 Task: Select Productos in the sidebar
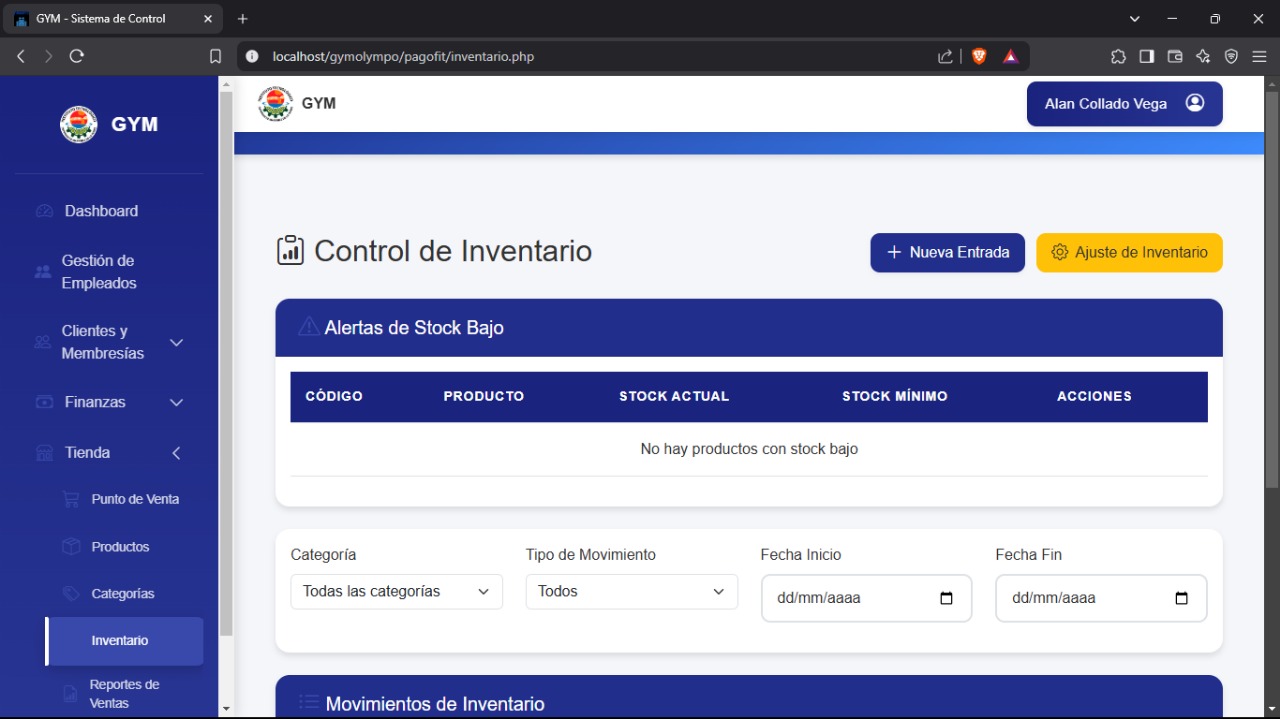tap(120, 547)
